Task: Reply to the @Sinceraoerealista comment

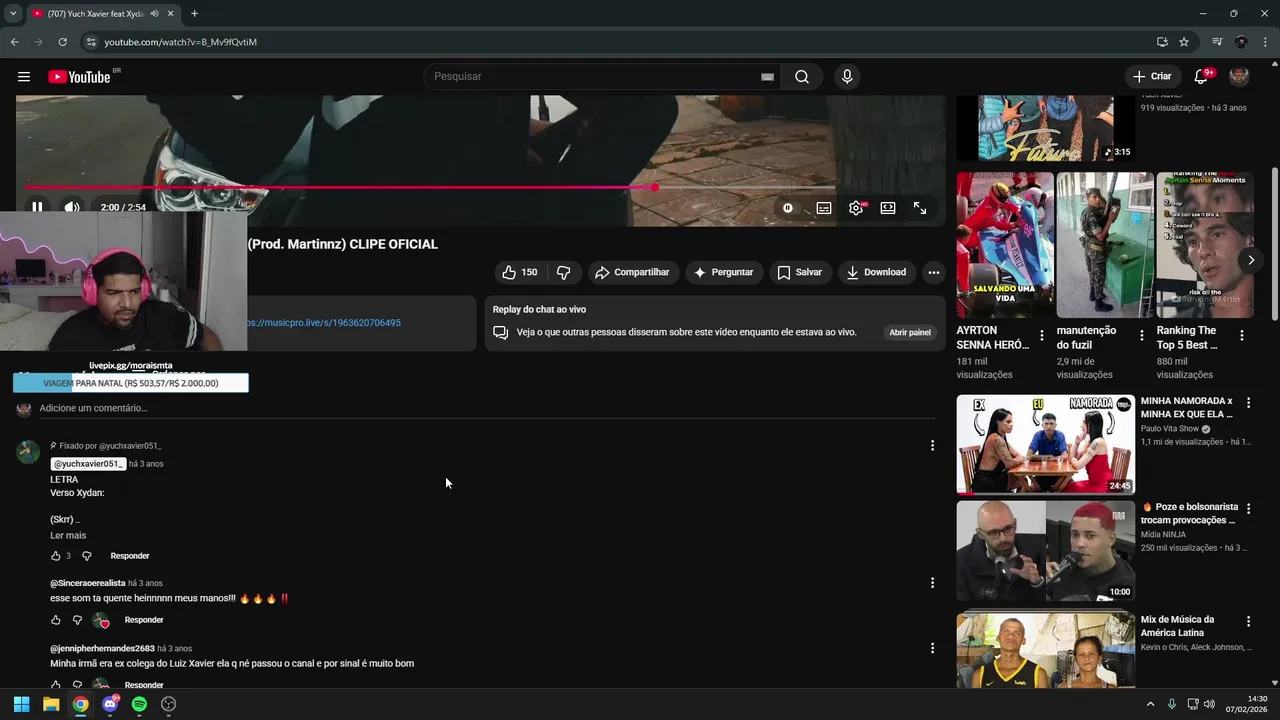Action: point(144,620)
